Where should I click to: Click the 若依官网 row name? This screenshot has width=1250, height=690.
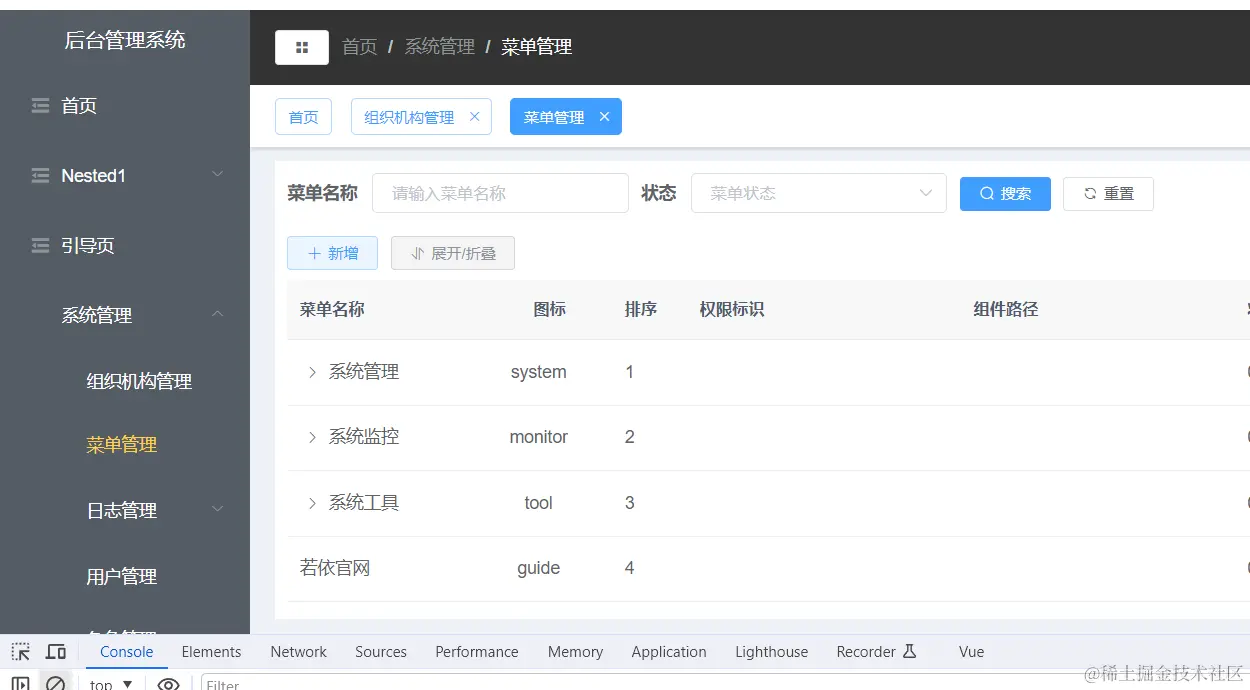pyautogui.click(x=335, y=568)
